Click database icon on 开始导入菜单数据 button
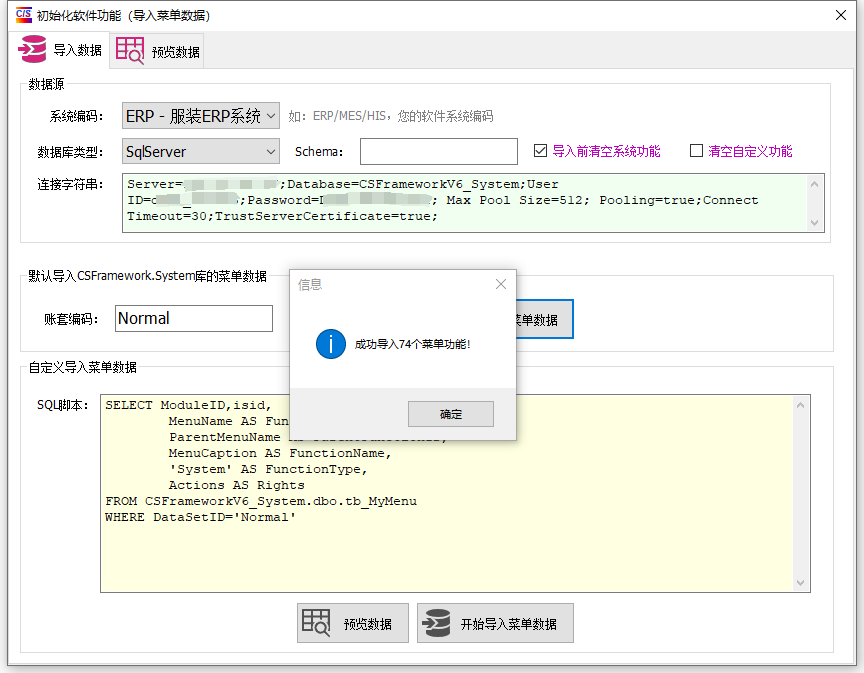This screenshot has width=864, height=673. tap(436, 623)
